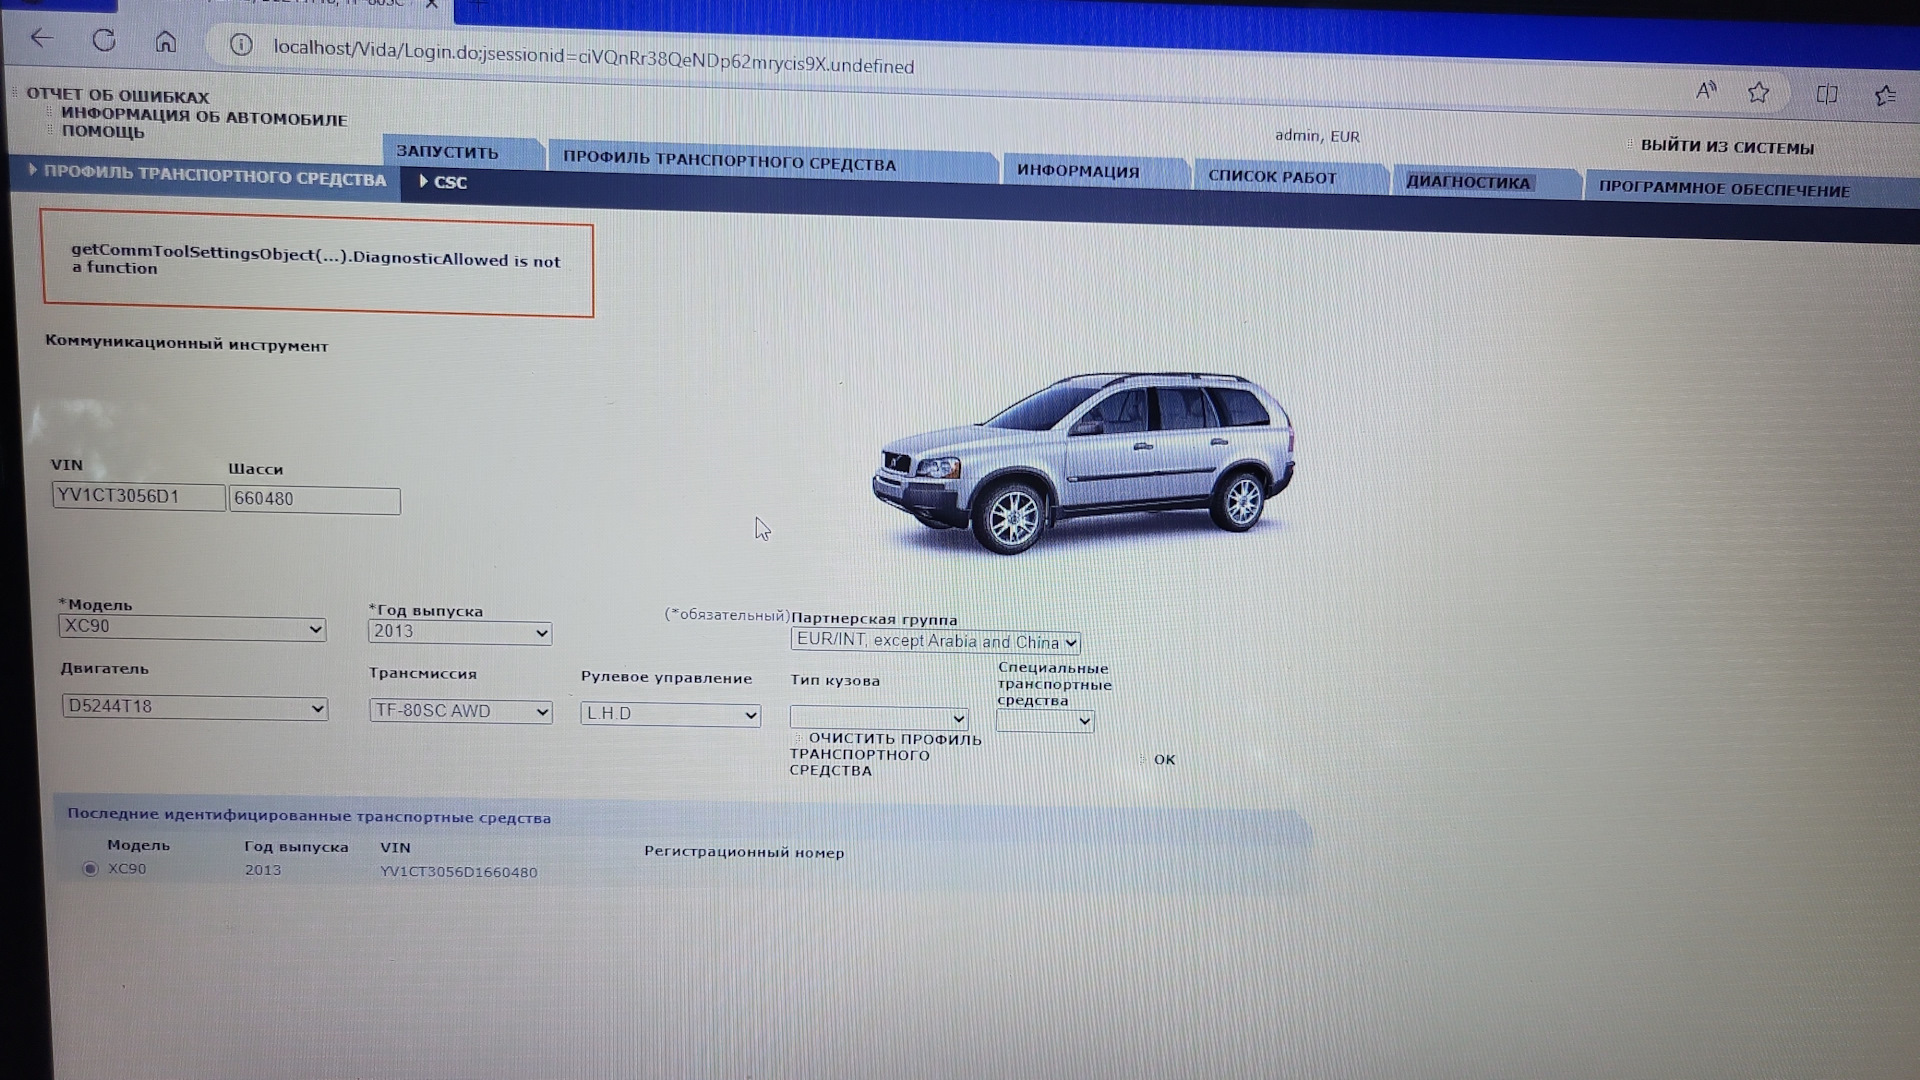This screenshot has width=1920, height=1080.
Task: Select the XC90 recent vehicle radio button
Action: [90, 869]
